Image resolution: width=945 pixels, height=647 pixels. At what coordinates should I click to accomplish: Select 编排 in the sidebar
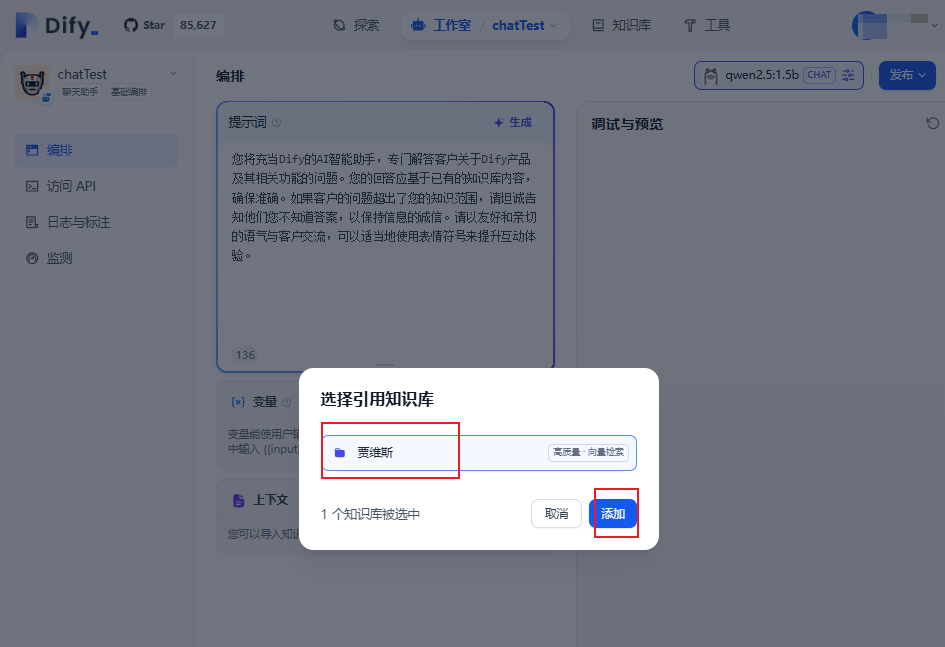click(96, 150)
